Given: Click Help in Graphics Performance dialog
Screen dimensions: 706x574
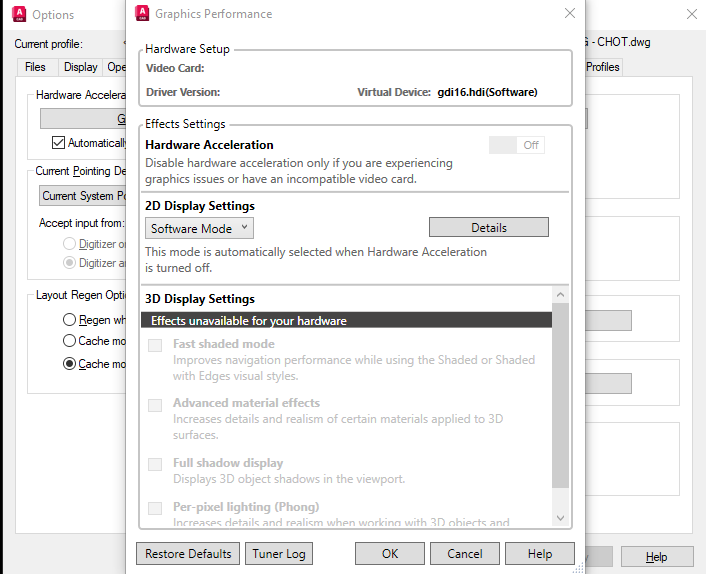Looking at the screenshot, I should coord(539,553).
